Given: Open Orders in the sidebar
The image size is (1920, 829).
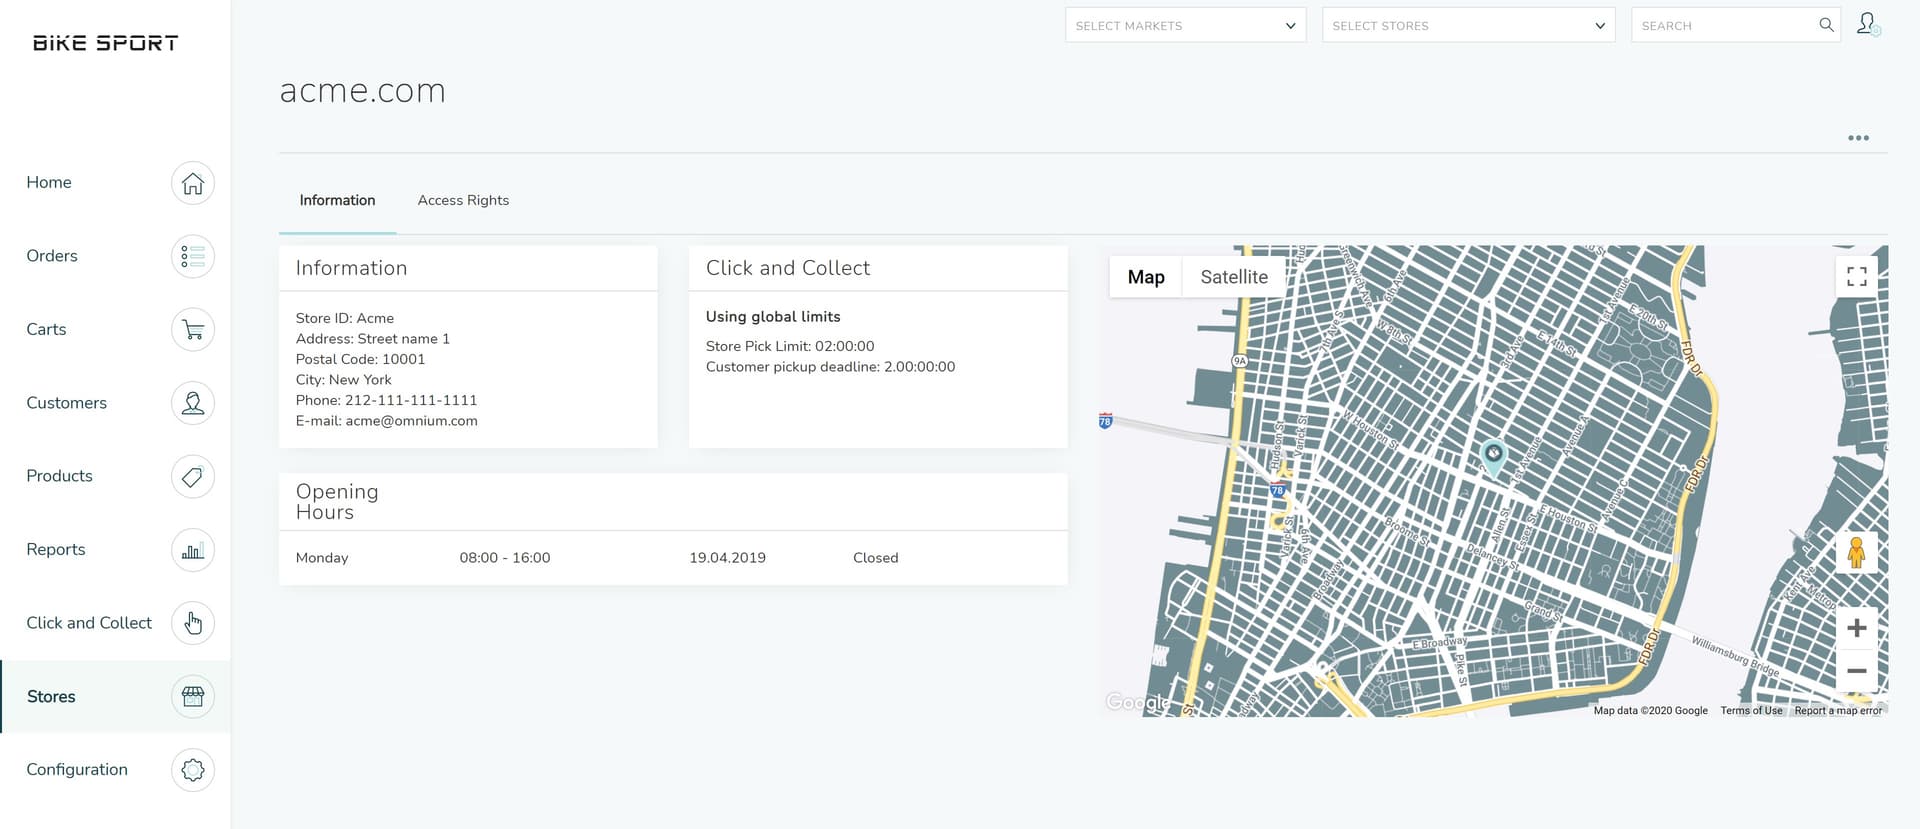Looking at the screenshot, I should click(52, 256).
